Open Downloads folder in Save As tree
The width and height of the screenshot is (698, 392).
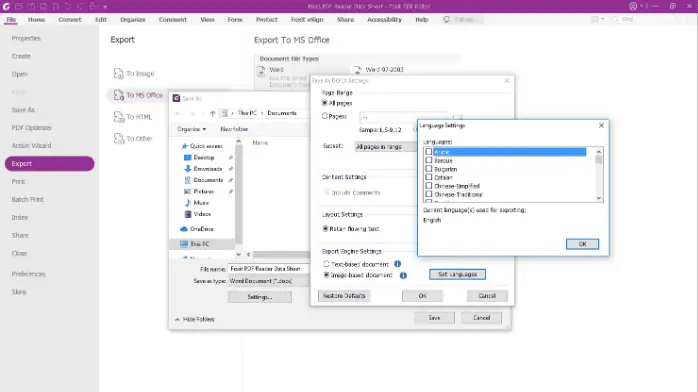[x=203, y=169]
